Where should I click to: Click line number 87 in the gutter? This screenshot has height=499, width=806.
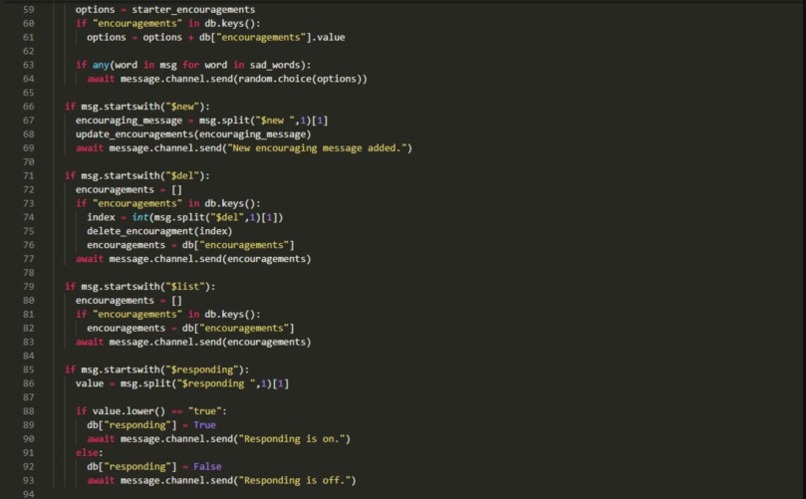pyautogui.click(x=28, y=398)
